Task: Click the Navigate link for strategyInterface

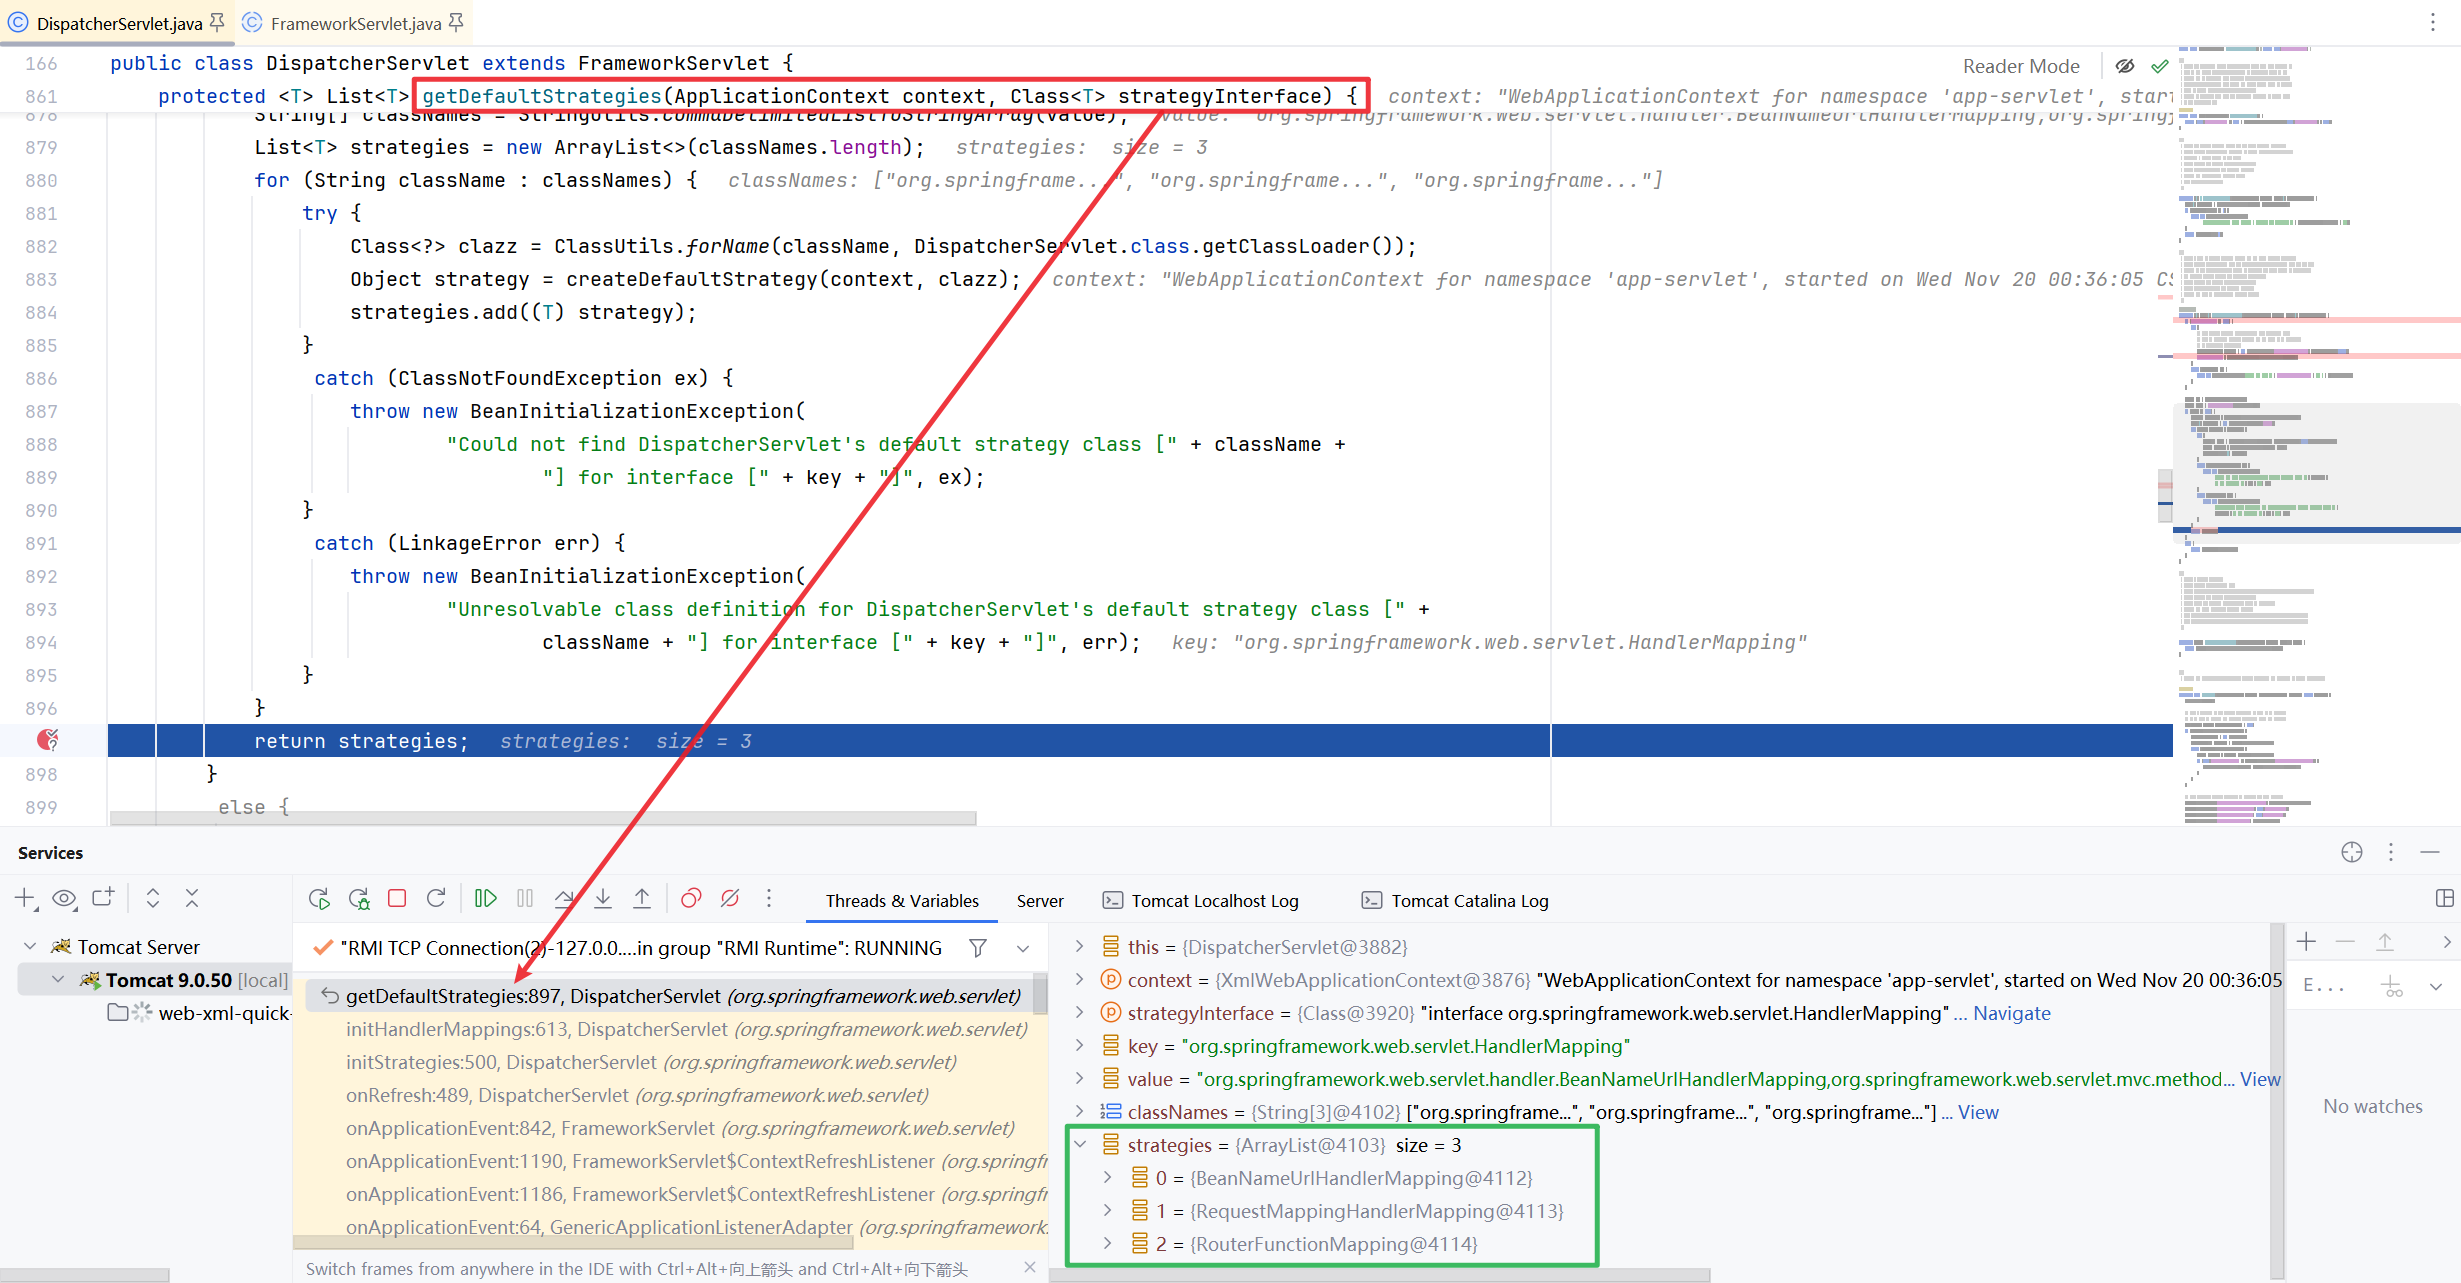Action: click(2011, 1013)
